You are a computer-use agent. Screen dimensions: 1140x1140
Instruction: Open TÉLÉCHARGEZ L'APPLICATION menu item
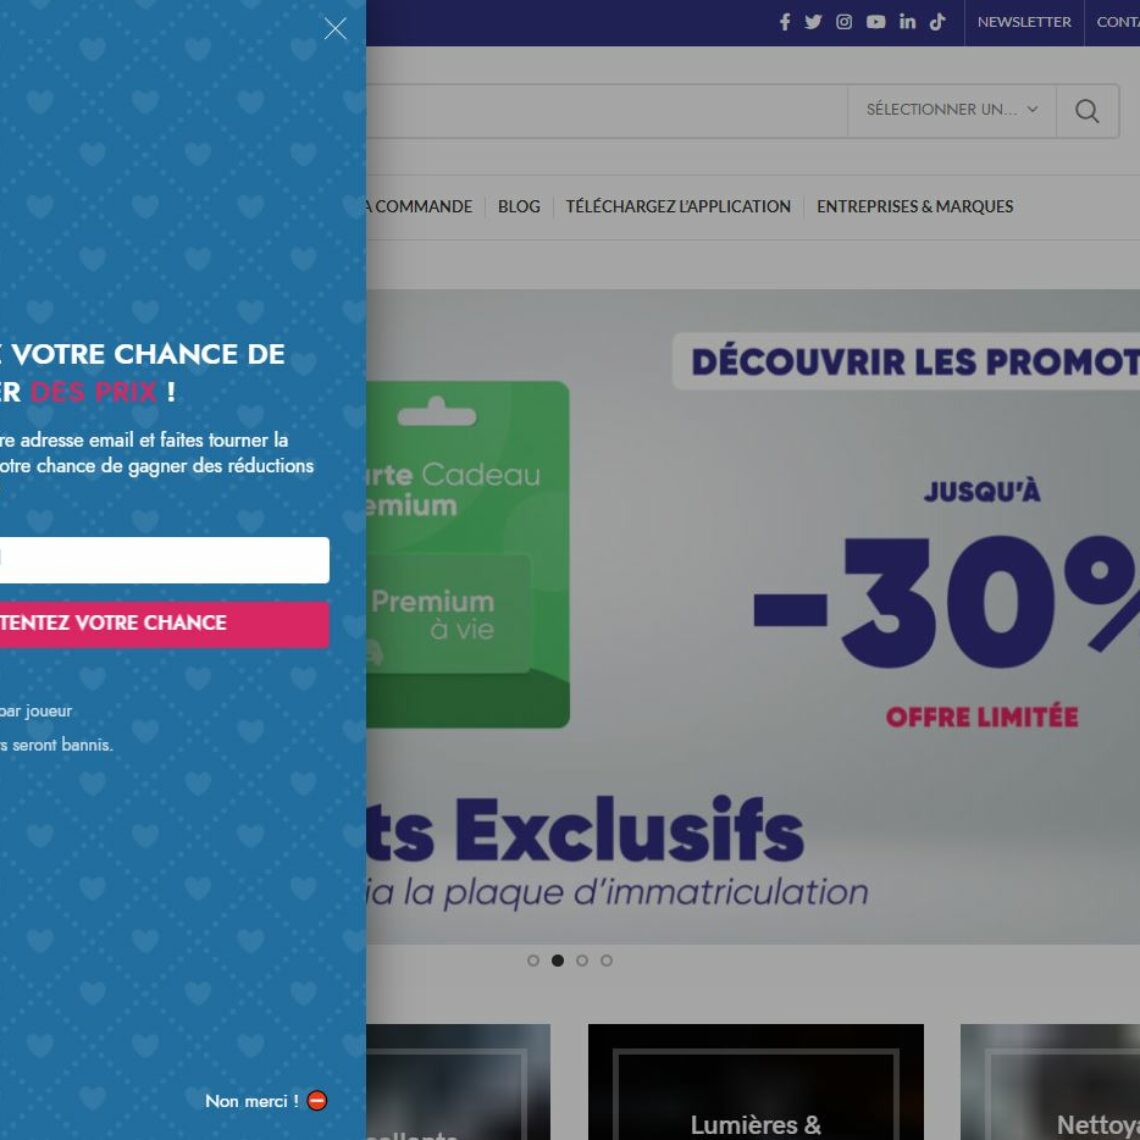(678, 206)
